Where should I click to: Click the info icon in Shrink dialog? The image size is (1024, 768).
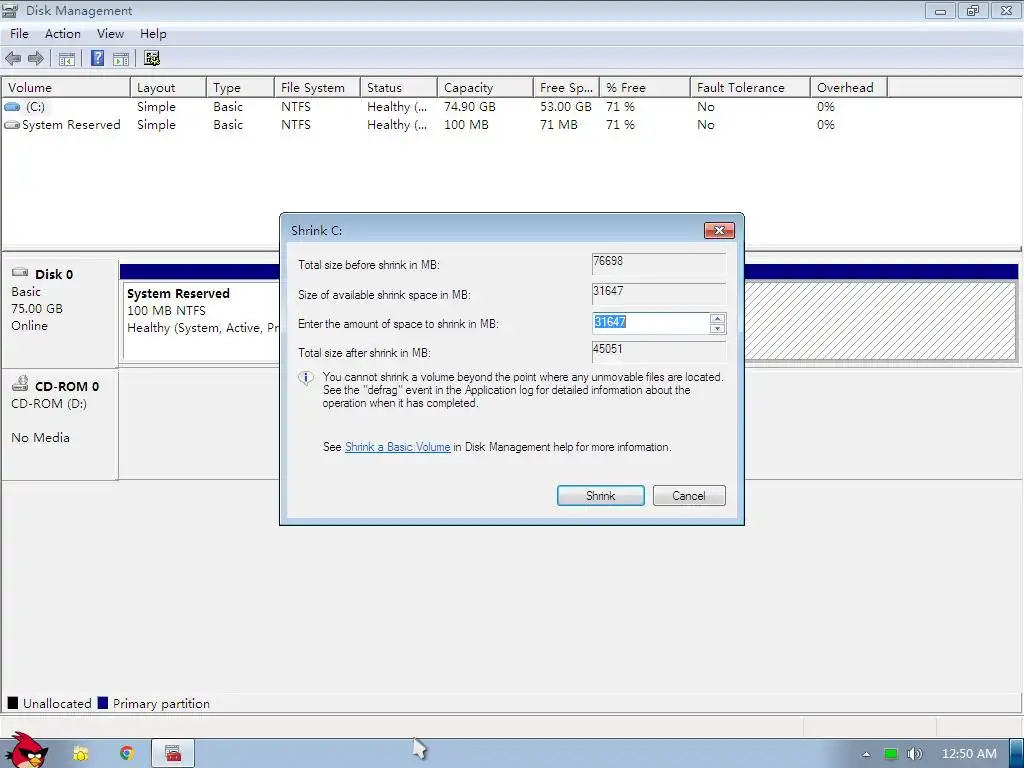click(x=306, y=378)
